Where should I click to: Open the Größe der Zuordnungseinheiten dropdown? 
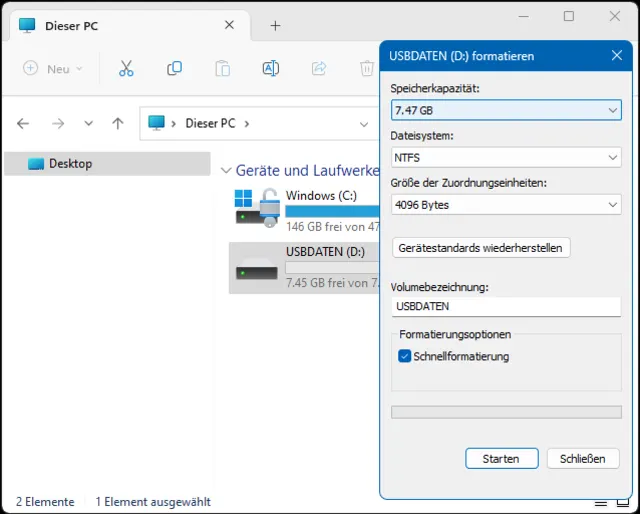click(506, 205)
